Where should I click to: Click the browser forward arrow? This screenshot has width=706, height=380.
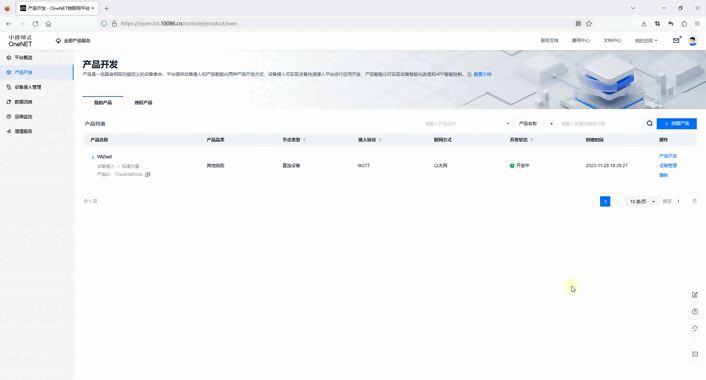coord(23,23)
